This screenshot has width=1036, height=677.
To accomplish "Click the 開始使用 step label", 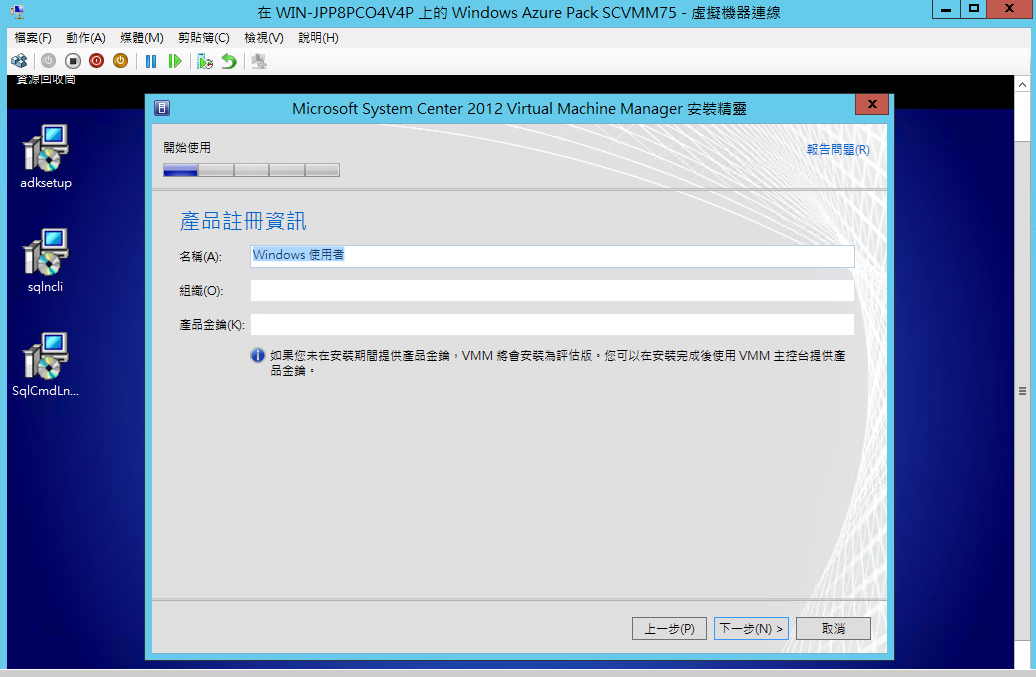I will 187,147.
